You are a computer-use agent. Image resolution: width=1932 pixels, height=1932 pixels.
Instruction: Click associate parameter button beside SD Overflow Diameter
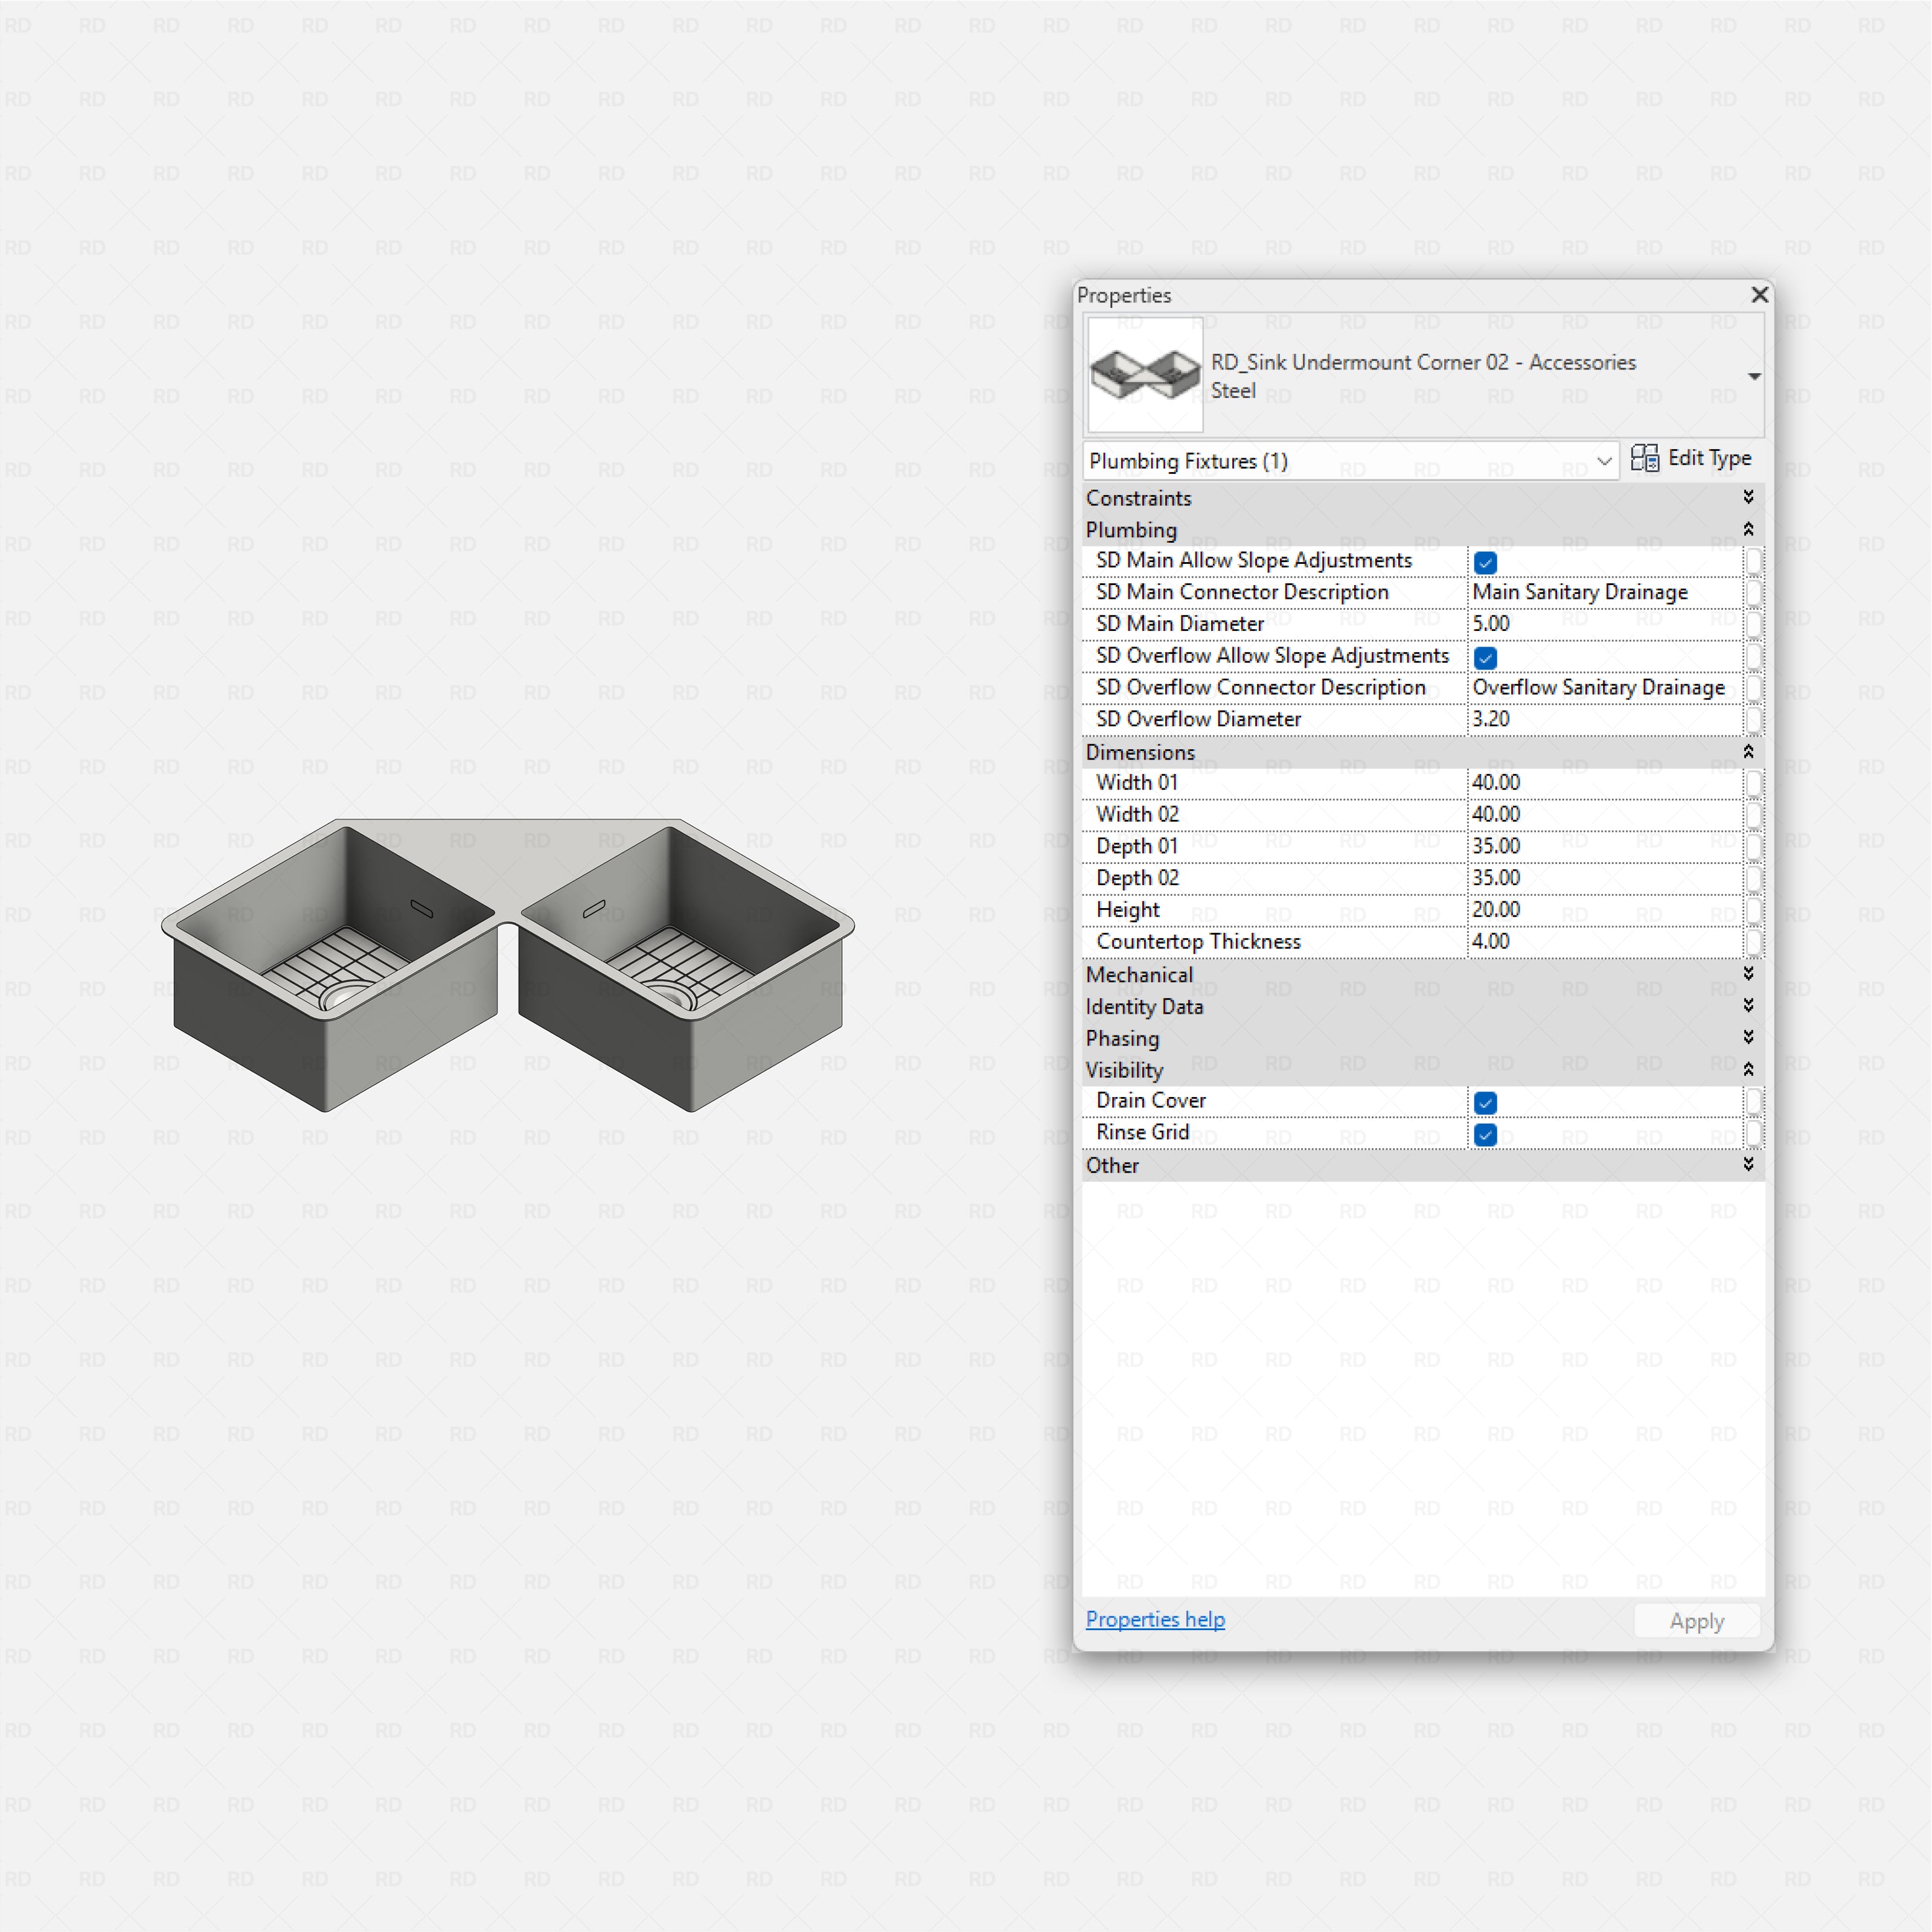[x=1757, y=721]
